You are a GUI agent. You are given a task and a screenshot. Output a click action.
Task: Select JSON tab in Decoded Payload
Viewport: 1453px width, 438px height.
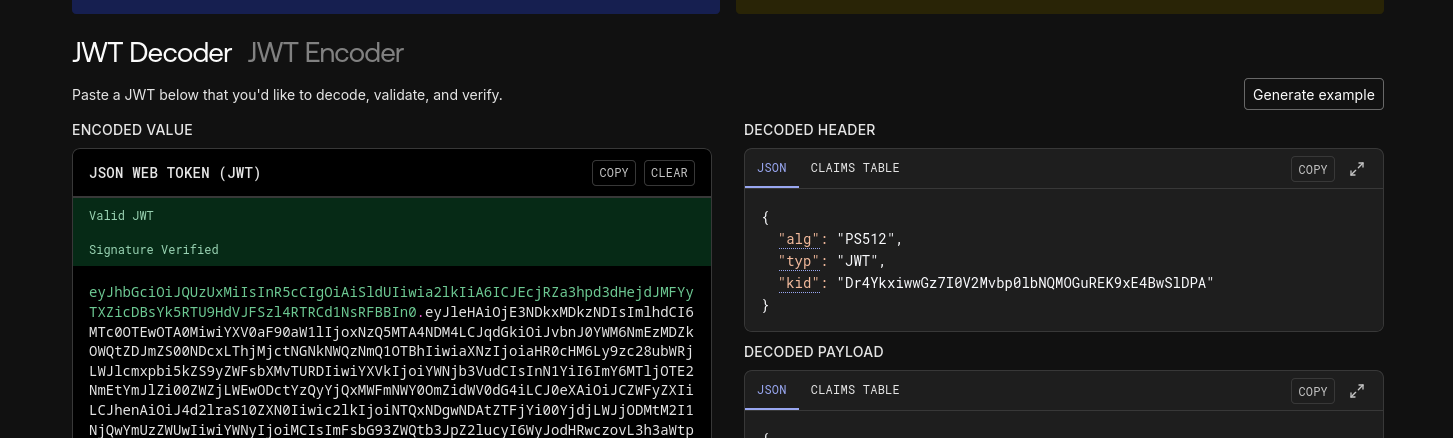pos(772,390)
